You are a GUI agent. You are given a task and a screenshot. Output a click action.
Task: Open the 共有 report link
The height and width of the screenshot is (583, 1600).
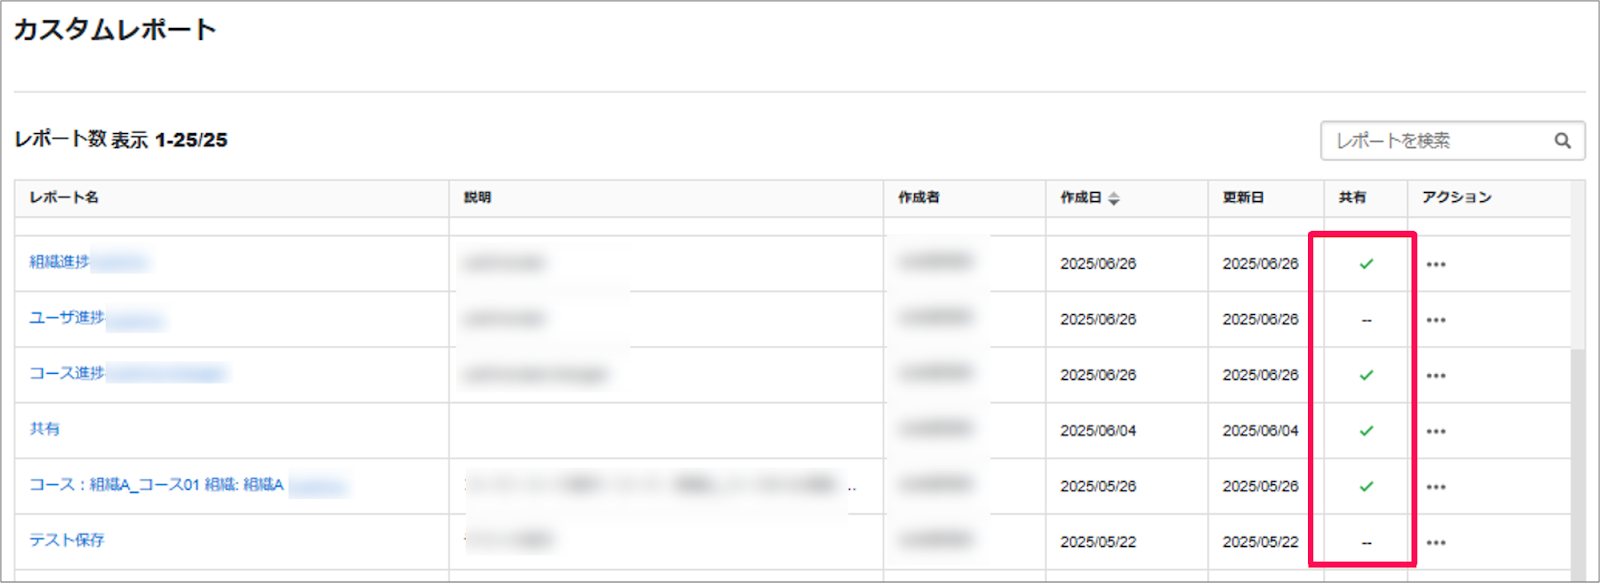pos(45,429)
